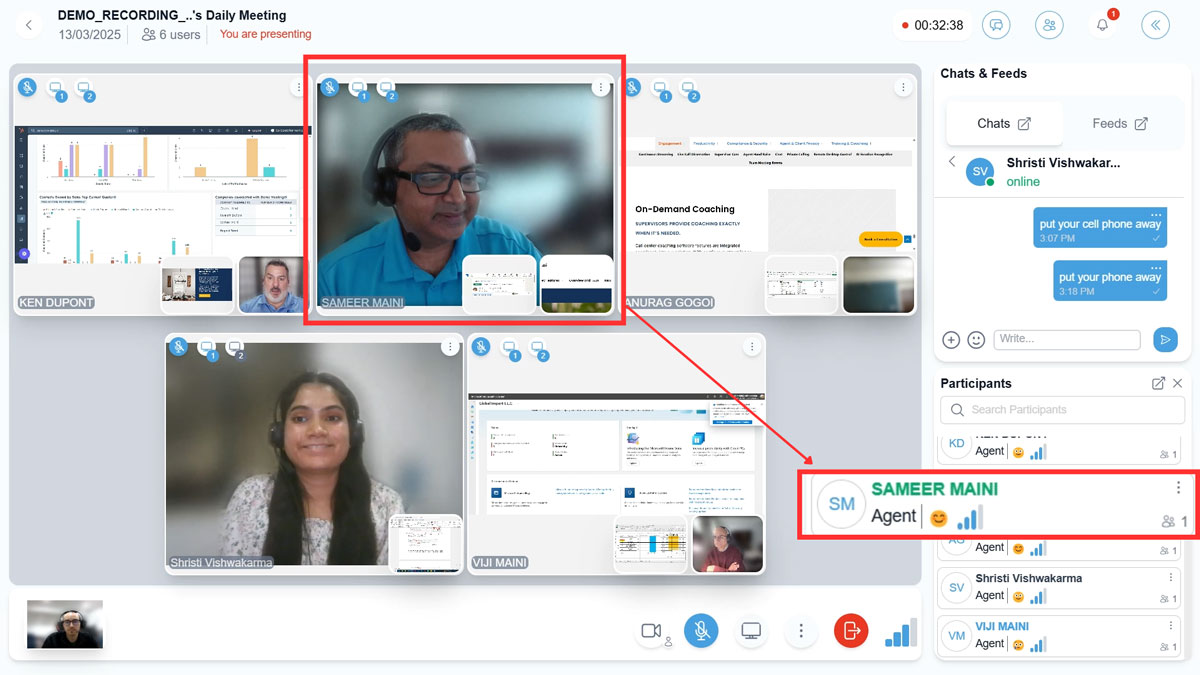
Task: Check the notification bell with badge
Action: tap(1102, 26)
